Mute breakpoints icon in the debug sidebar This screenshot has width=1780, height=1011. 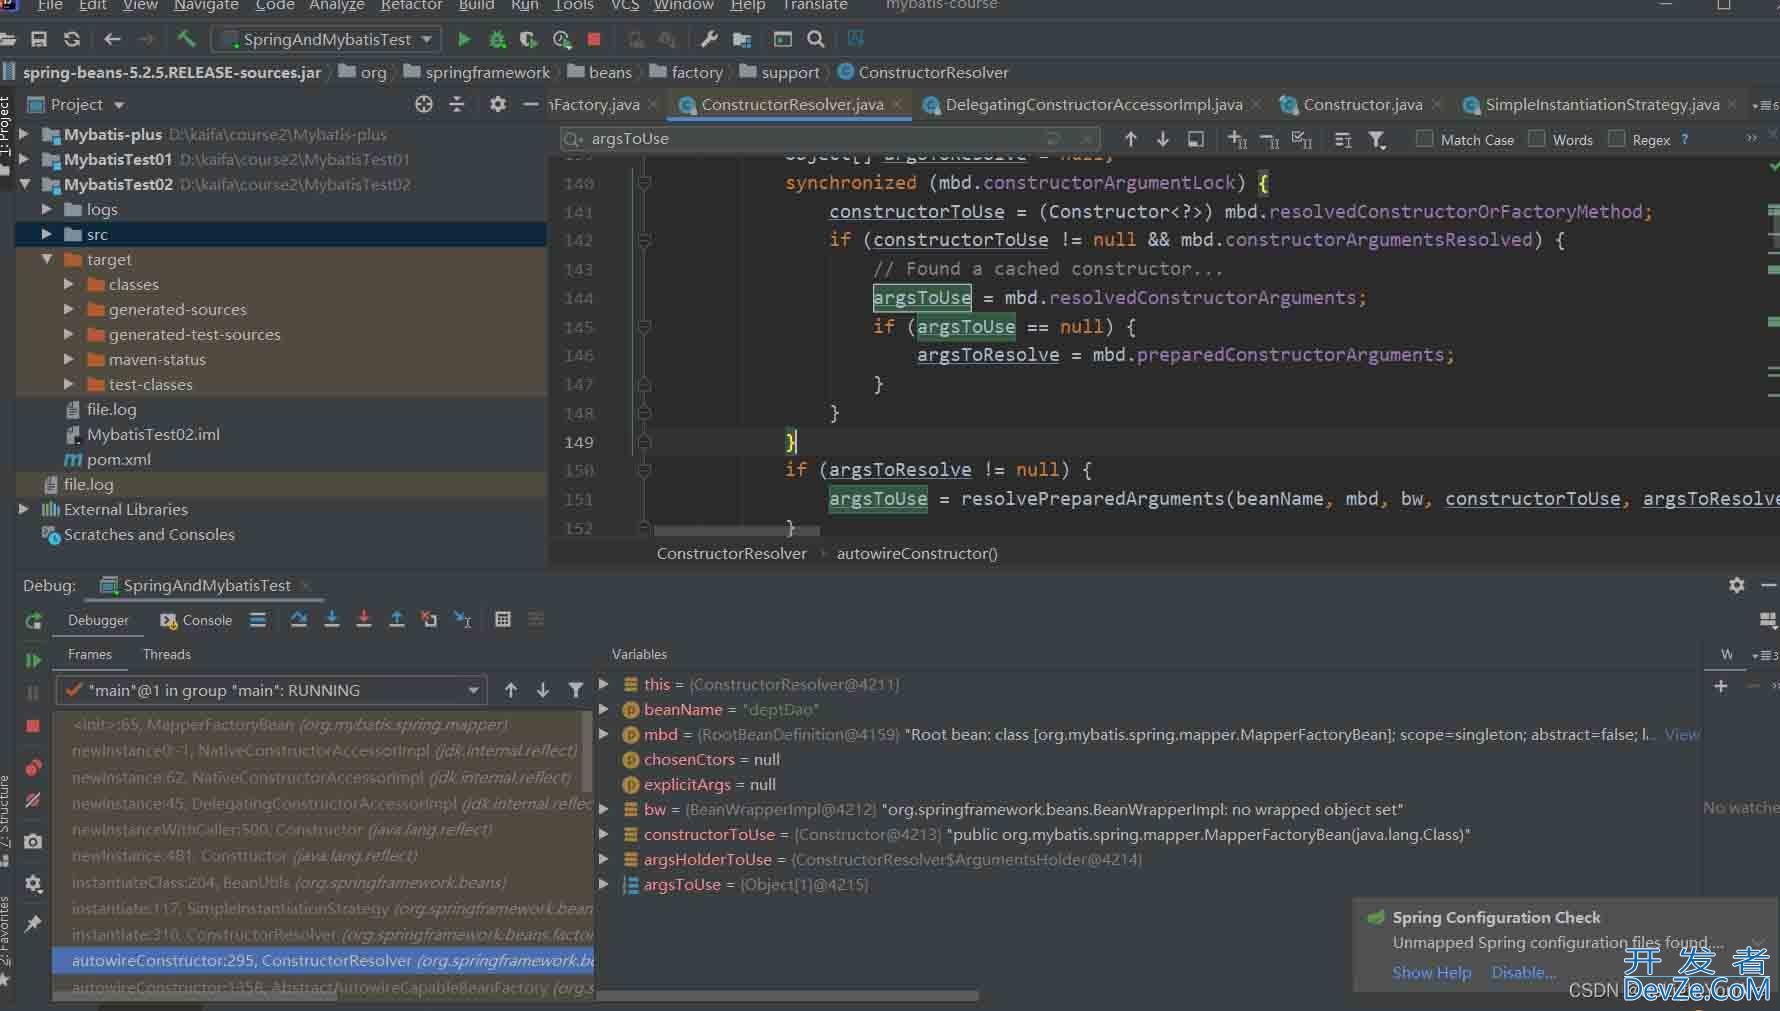pos(33,800)
